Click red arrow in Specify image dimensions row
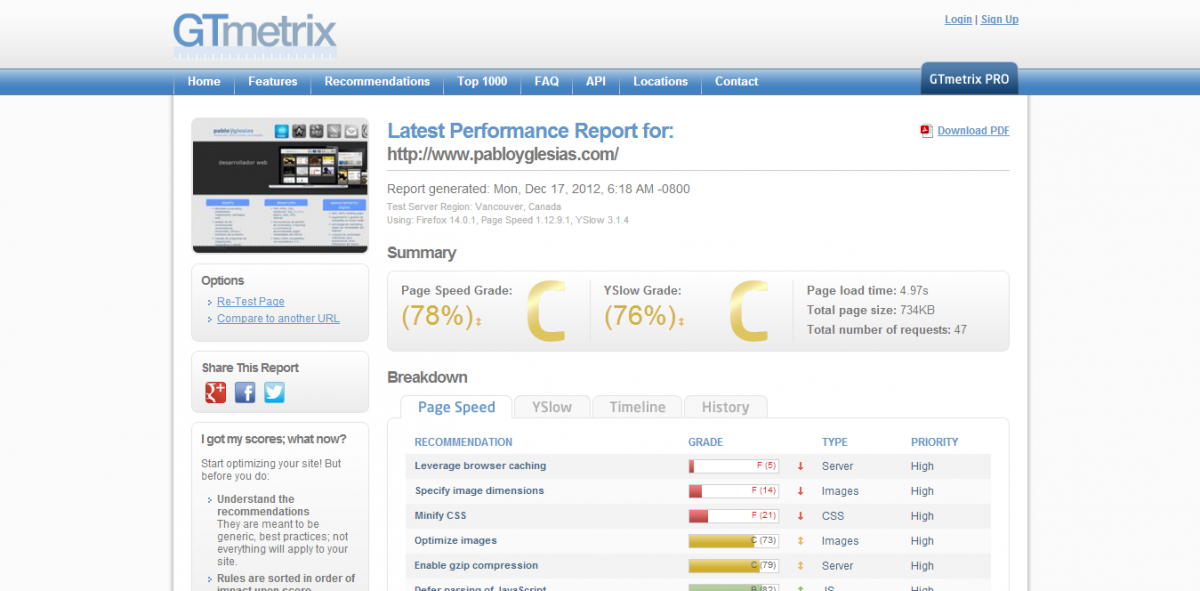Viewport: 1200px width, 591px height. [x=800, y=491]
